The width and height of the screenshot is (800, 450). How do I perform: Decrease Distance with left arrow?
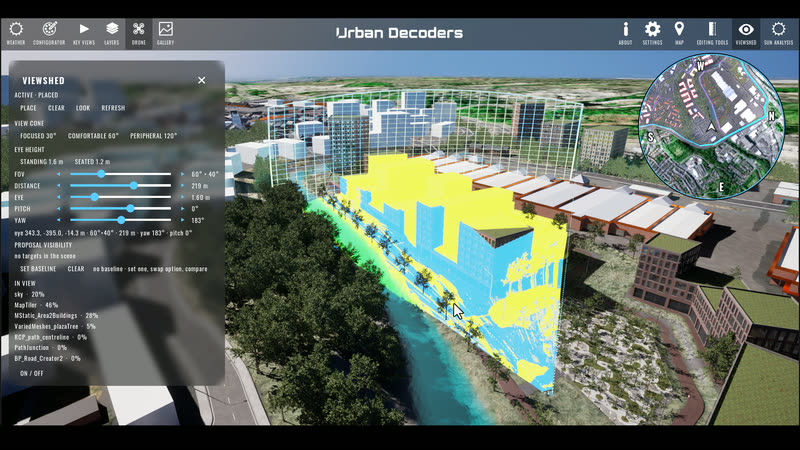click(59, 186)
